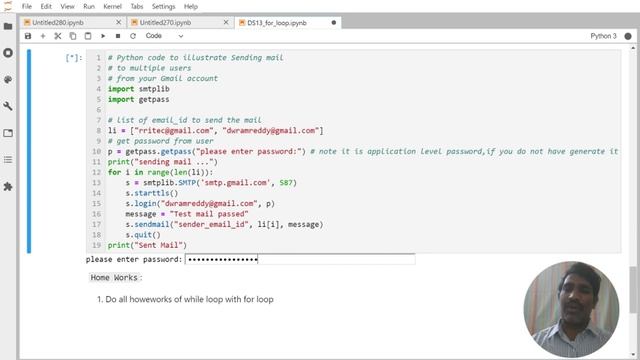Screen dimensions: 640x360
Task: Click the 'import smtplib' code line
Action: click(x=138, y=89)
